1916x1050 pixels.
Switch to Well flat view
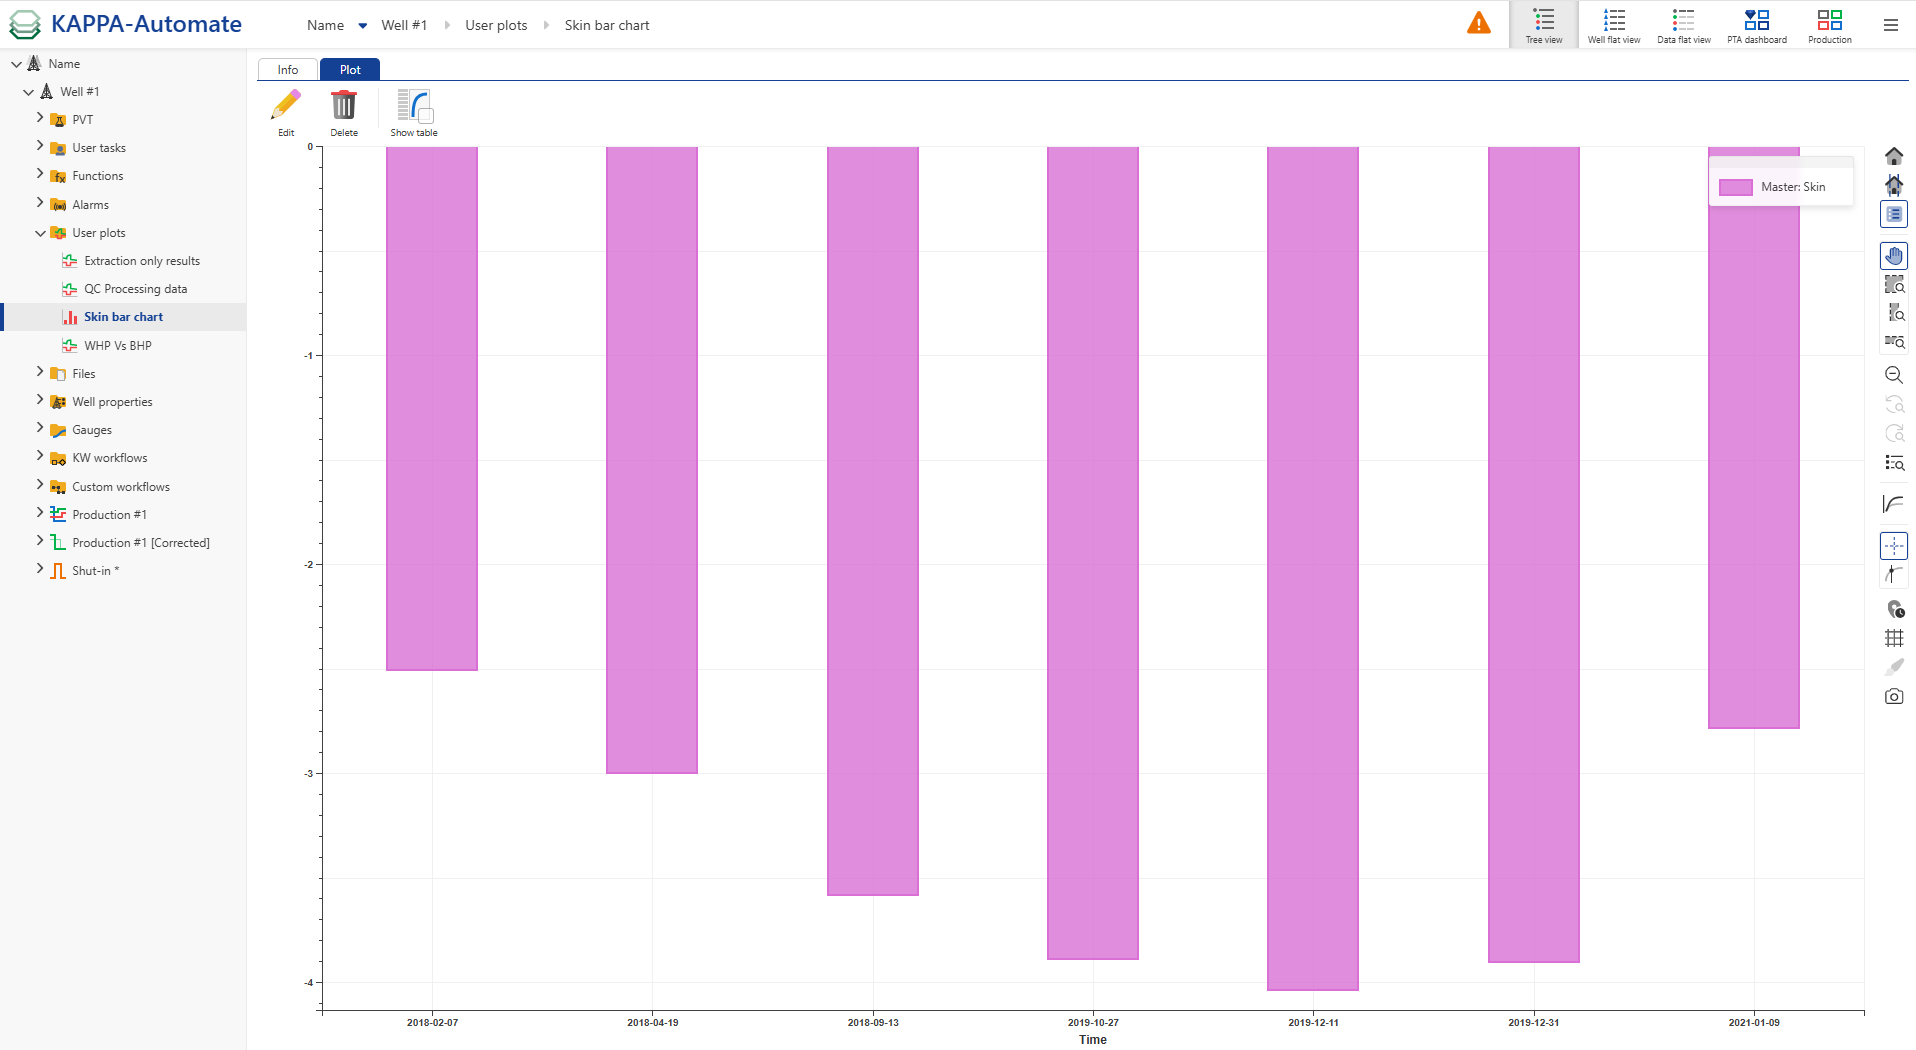1613,24
